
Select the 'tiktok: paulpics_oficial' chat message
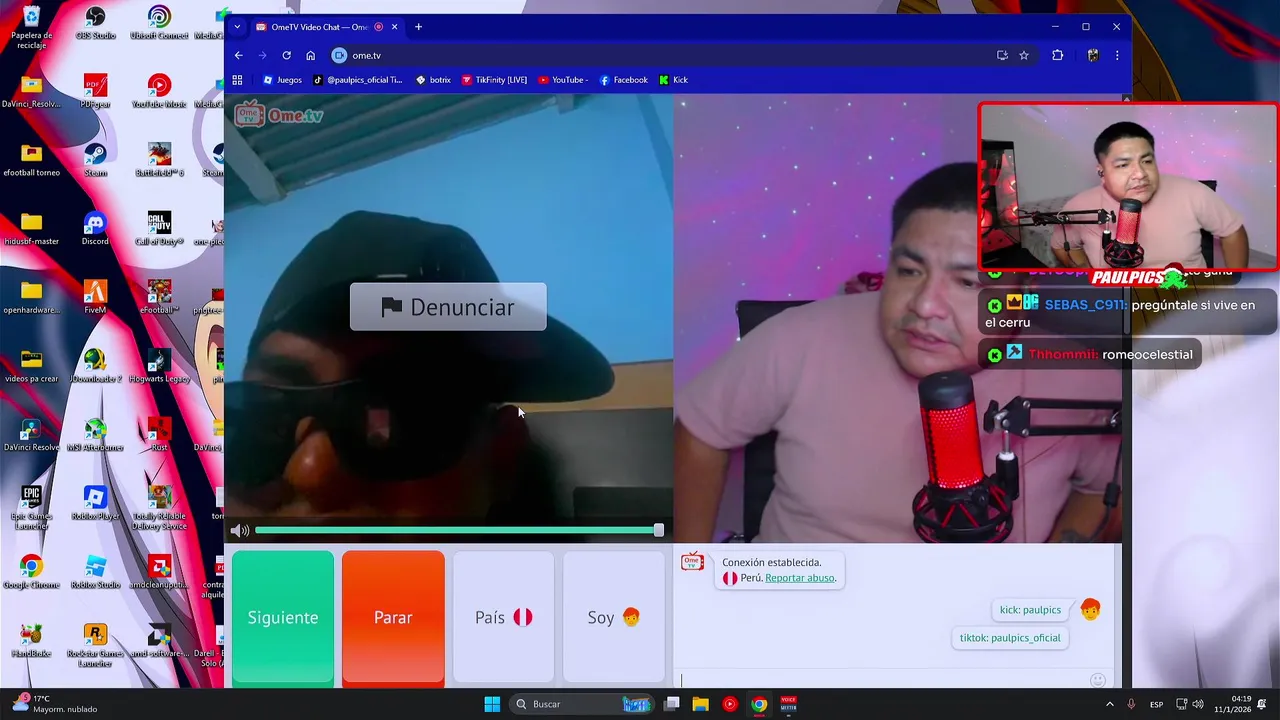pyautogui.click(x=1010, y=638)
